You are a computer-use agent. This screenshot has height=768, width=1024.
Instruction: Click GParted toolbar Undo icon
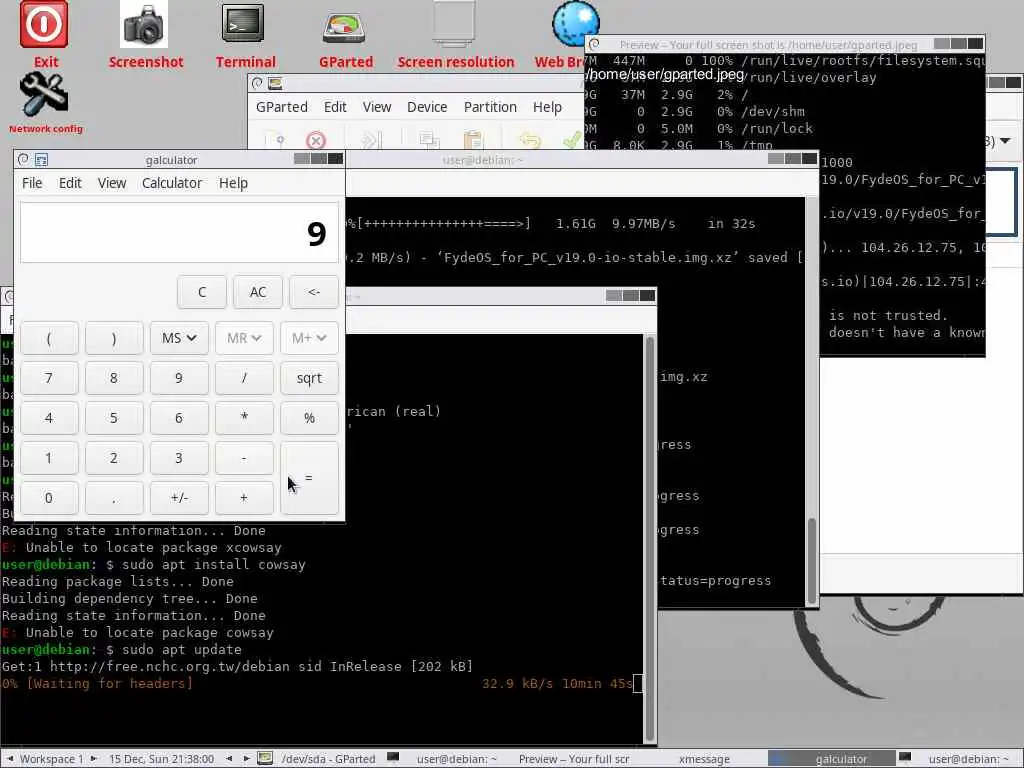530,140
